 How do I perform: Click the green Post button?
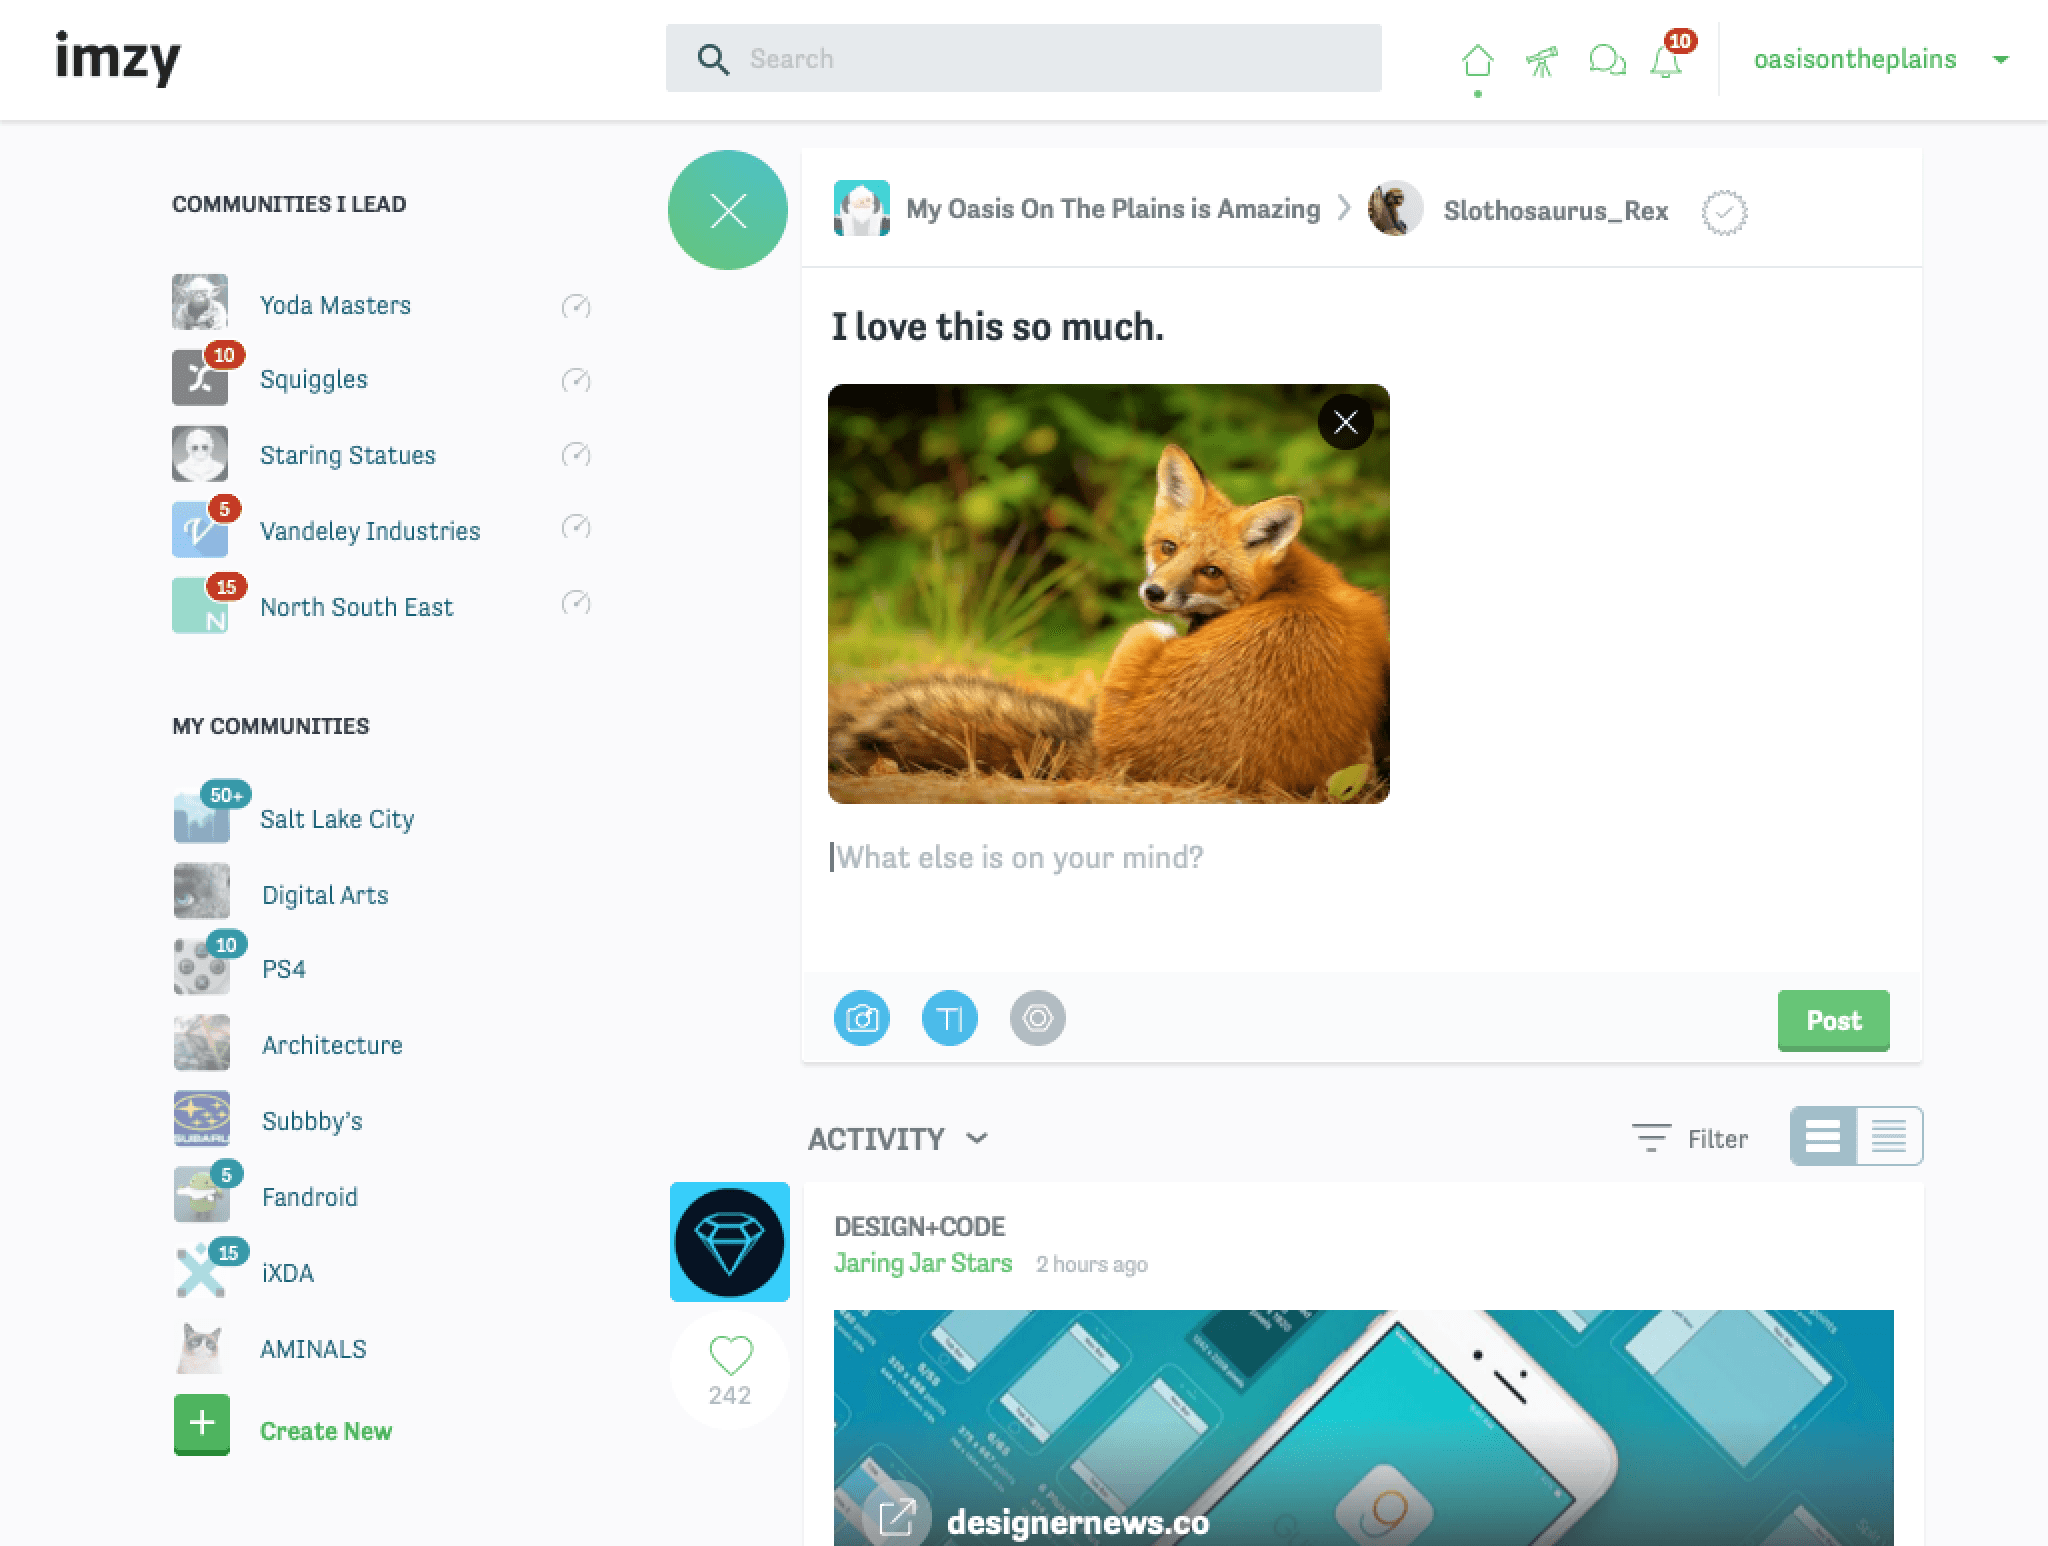pyautogui.click(x=1834, y=1020)
